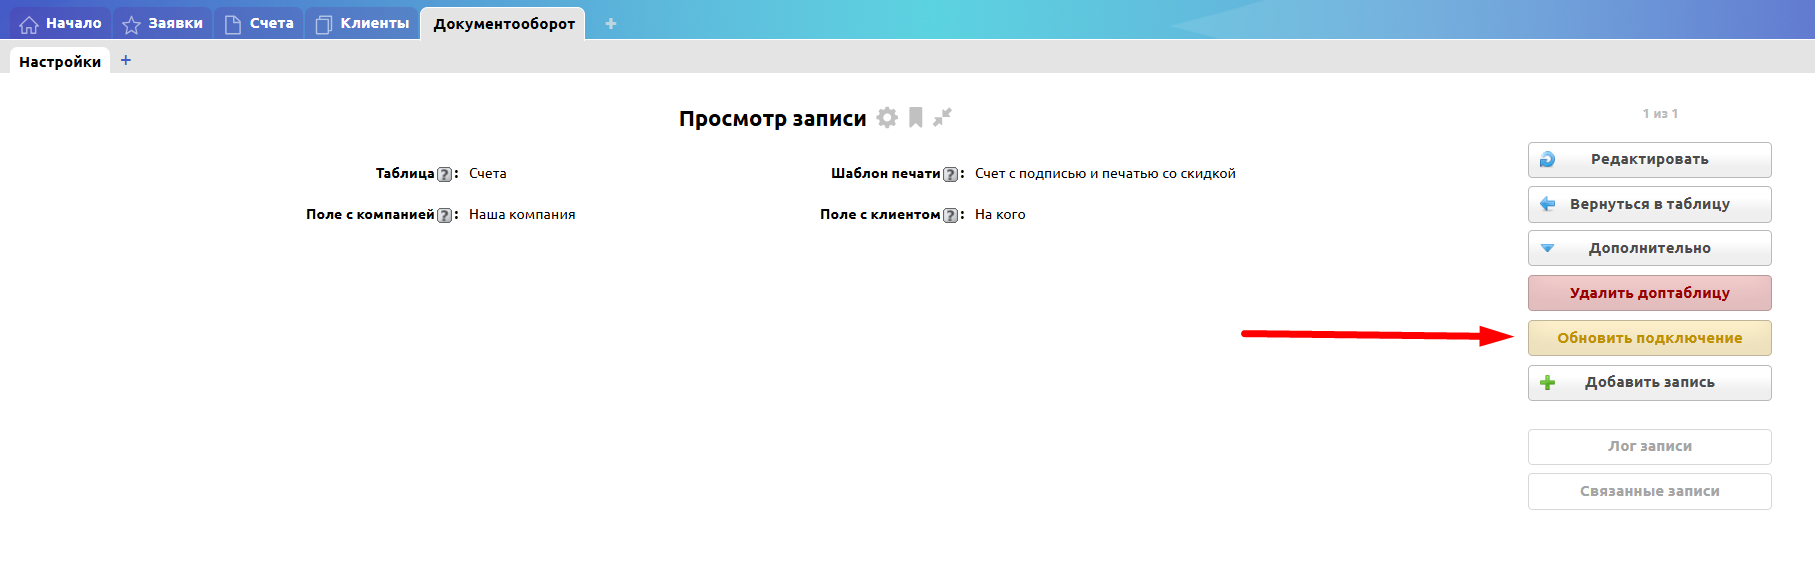The width and height of the screenshot is (1815, 588).
Task: Select the Настройки subtab
Action: (60, 62)
